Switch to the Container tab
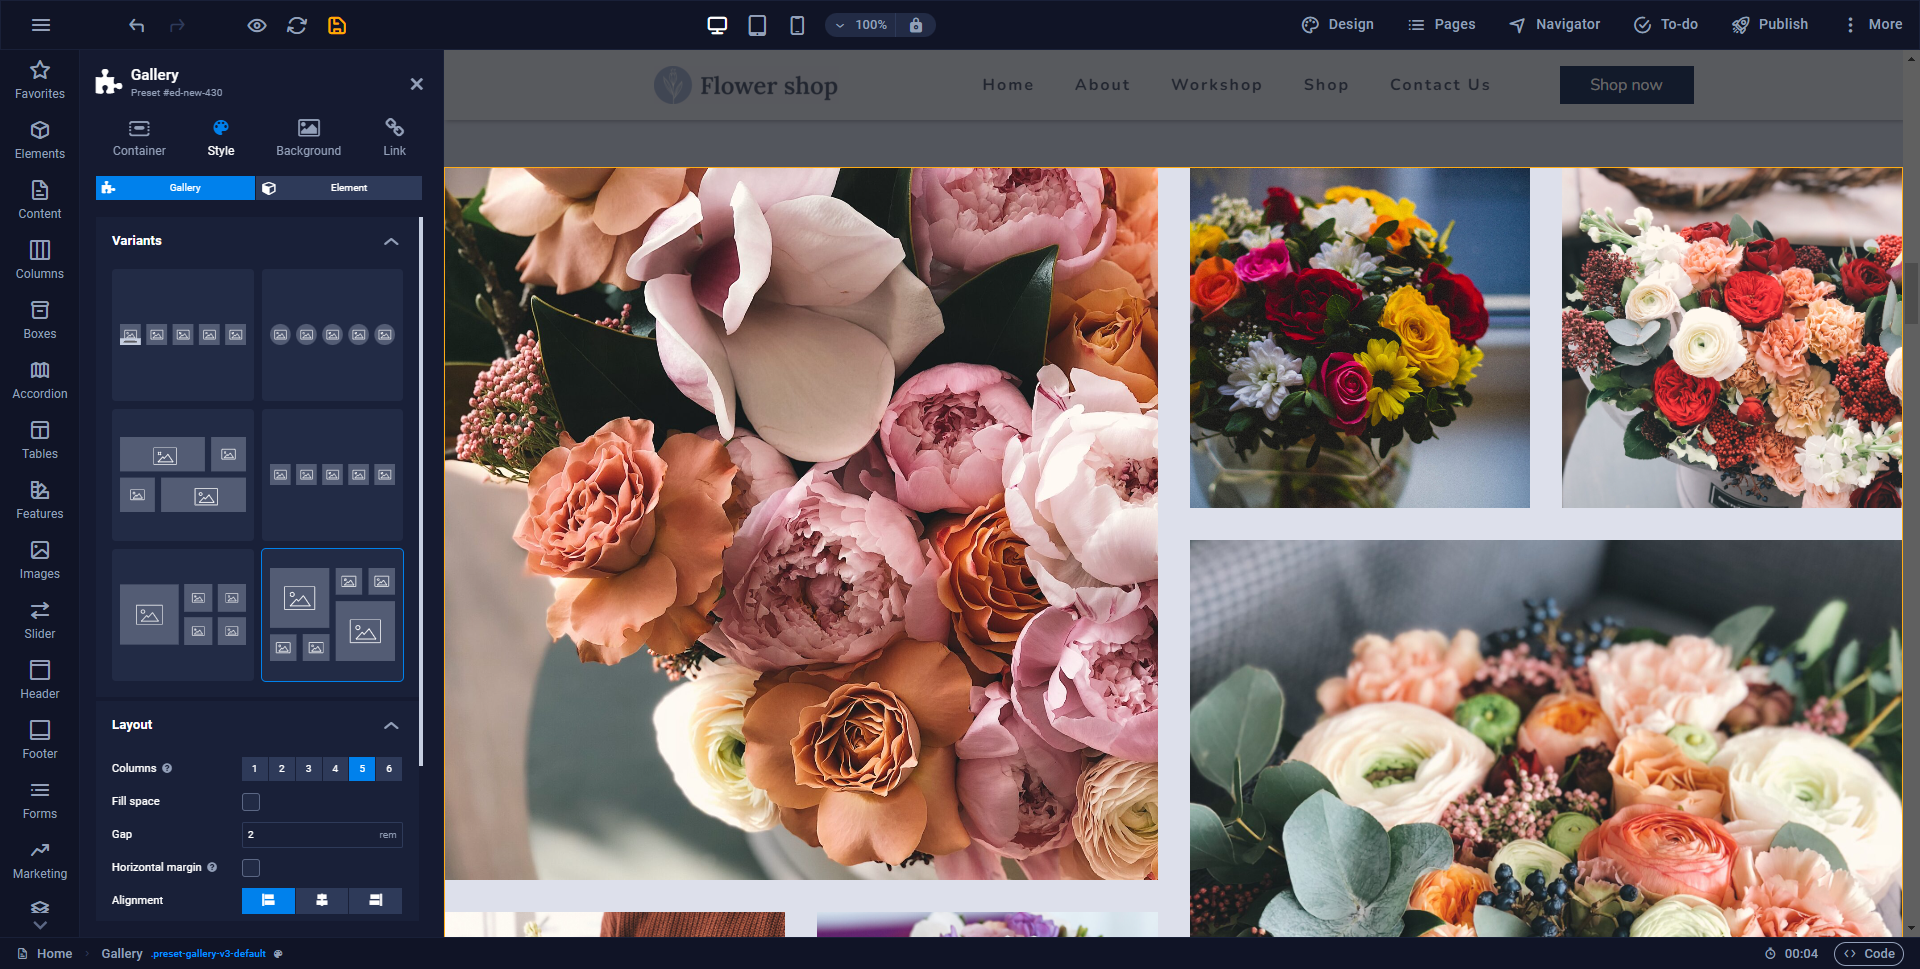The image size is (1920, 969). 139,138
